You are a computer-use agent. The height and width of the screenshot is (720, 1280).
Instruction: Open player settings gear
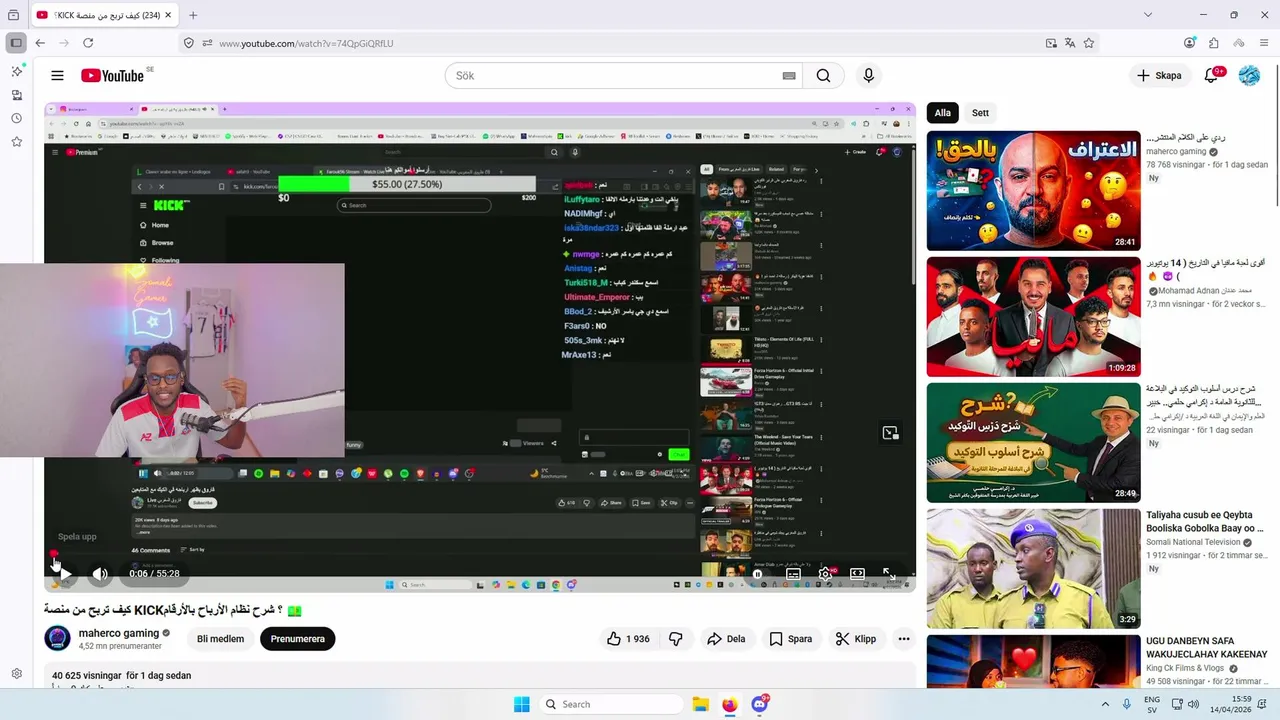(825, 573)
